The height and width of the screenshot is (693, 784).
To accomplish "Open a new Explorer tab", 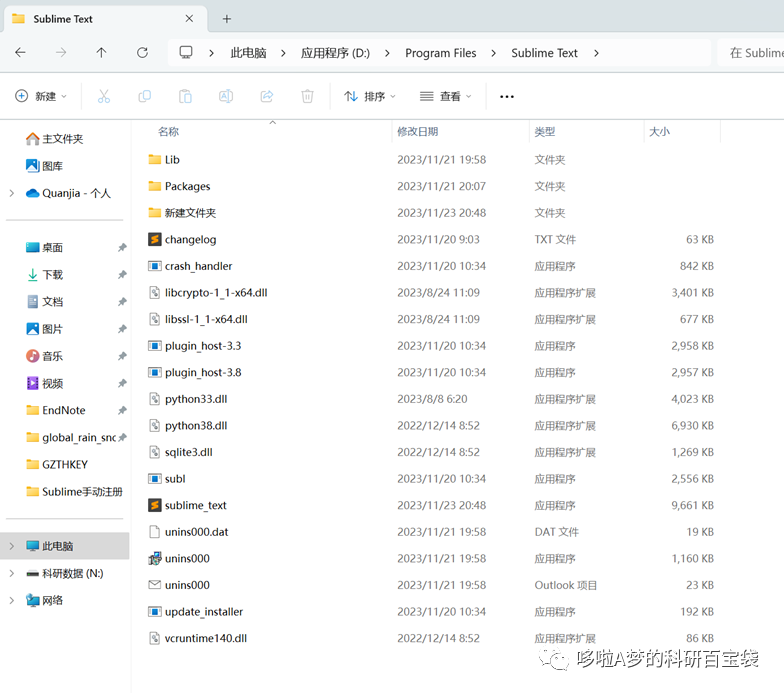I will pyautogui.click(x=226, y=19).
